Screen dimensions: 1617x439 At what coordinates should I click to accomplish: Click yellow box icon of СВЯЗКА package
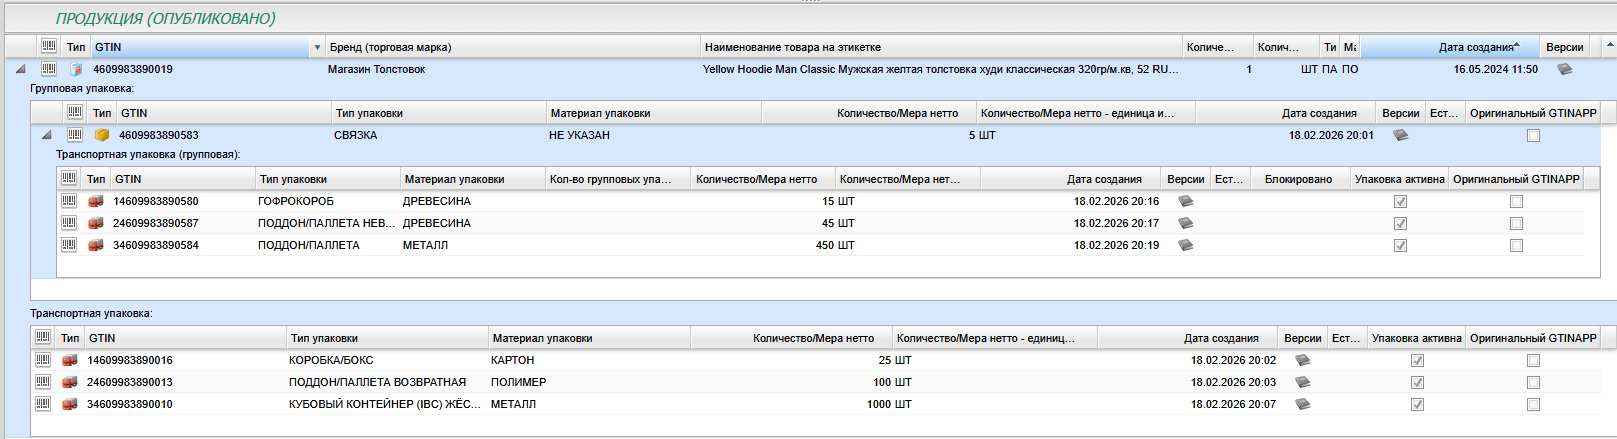tap(102, 135)
